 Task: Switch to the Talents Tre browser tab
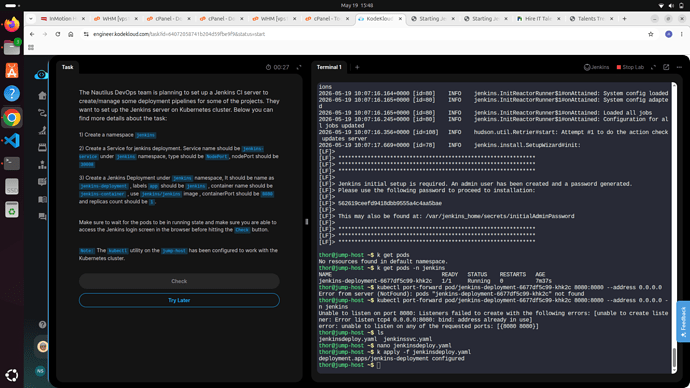[591, 19]
